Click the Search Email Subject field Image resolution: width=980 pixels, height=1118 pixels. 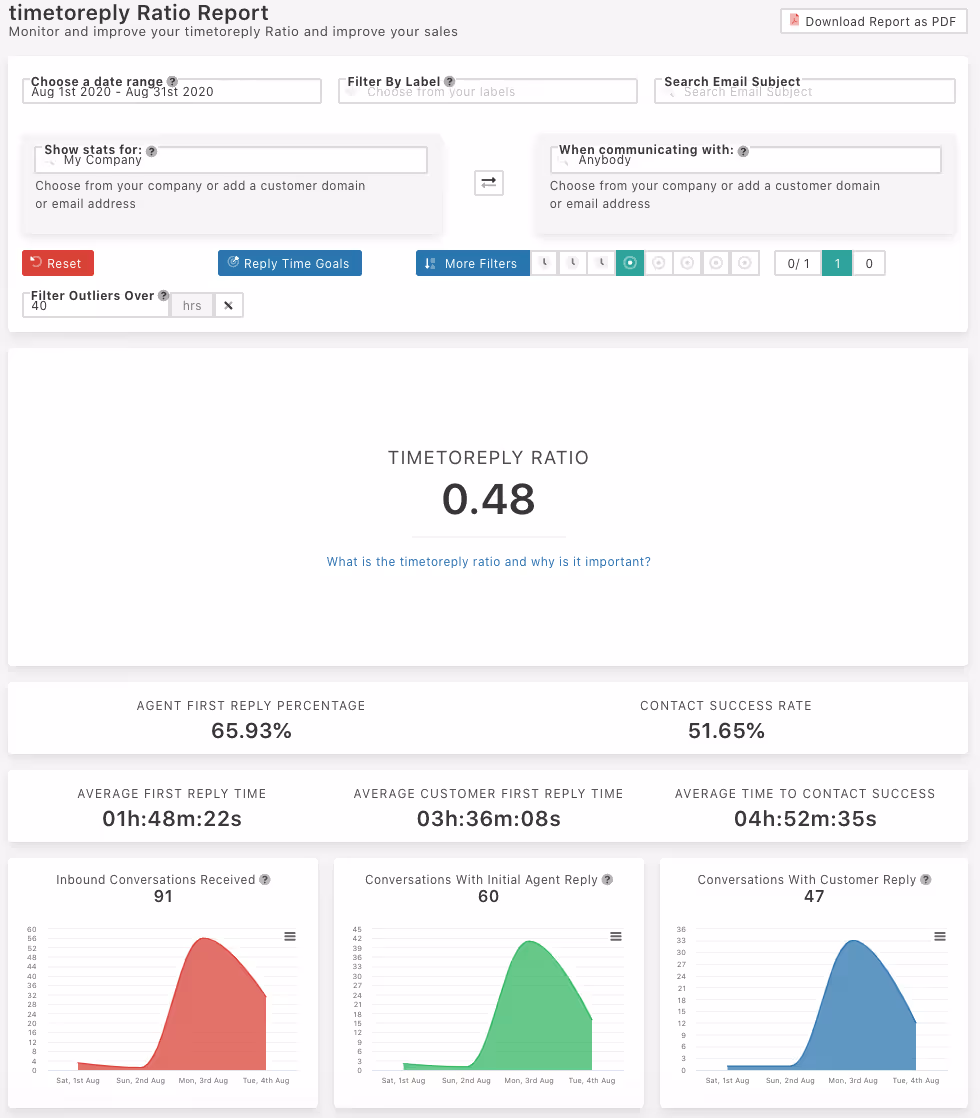tap(805, 91)
